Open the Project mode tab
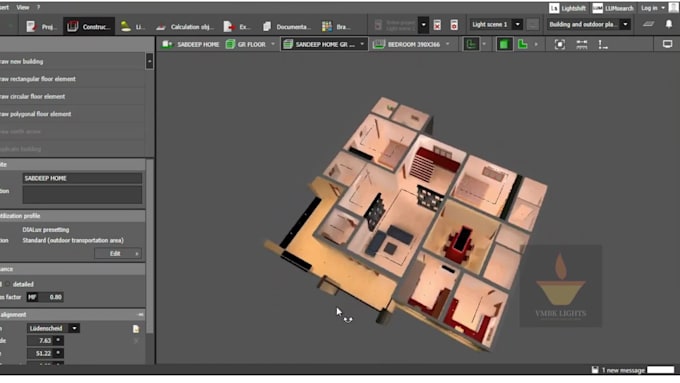Viewport: 680px width, 383px height. click(x=41, y=26)
